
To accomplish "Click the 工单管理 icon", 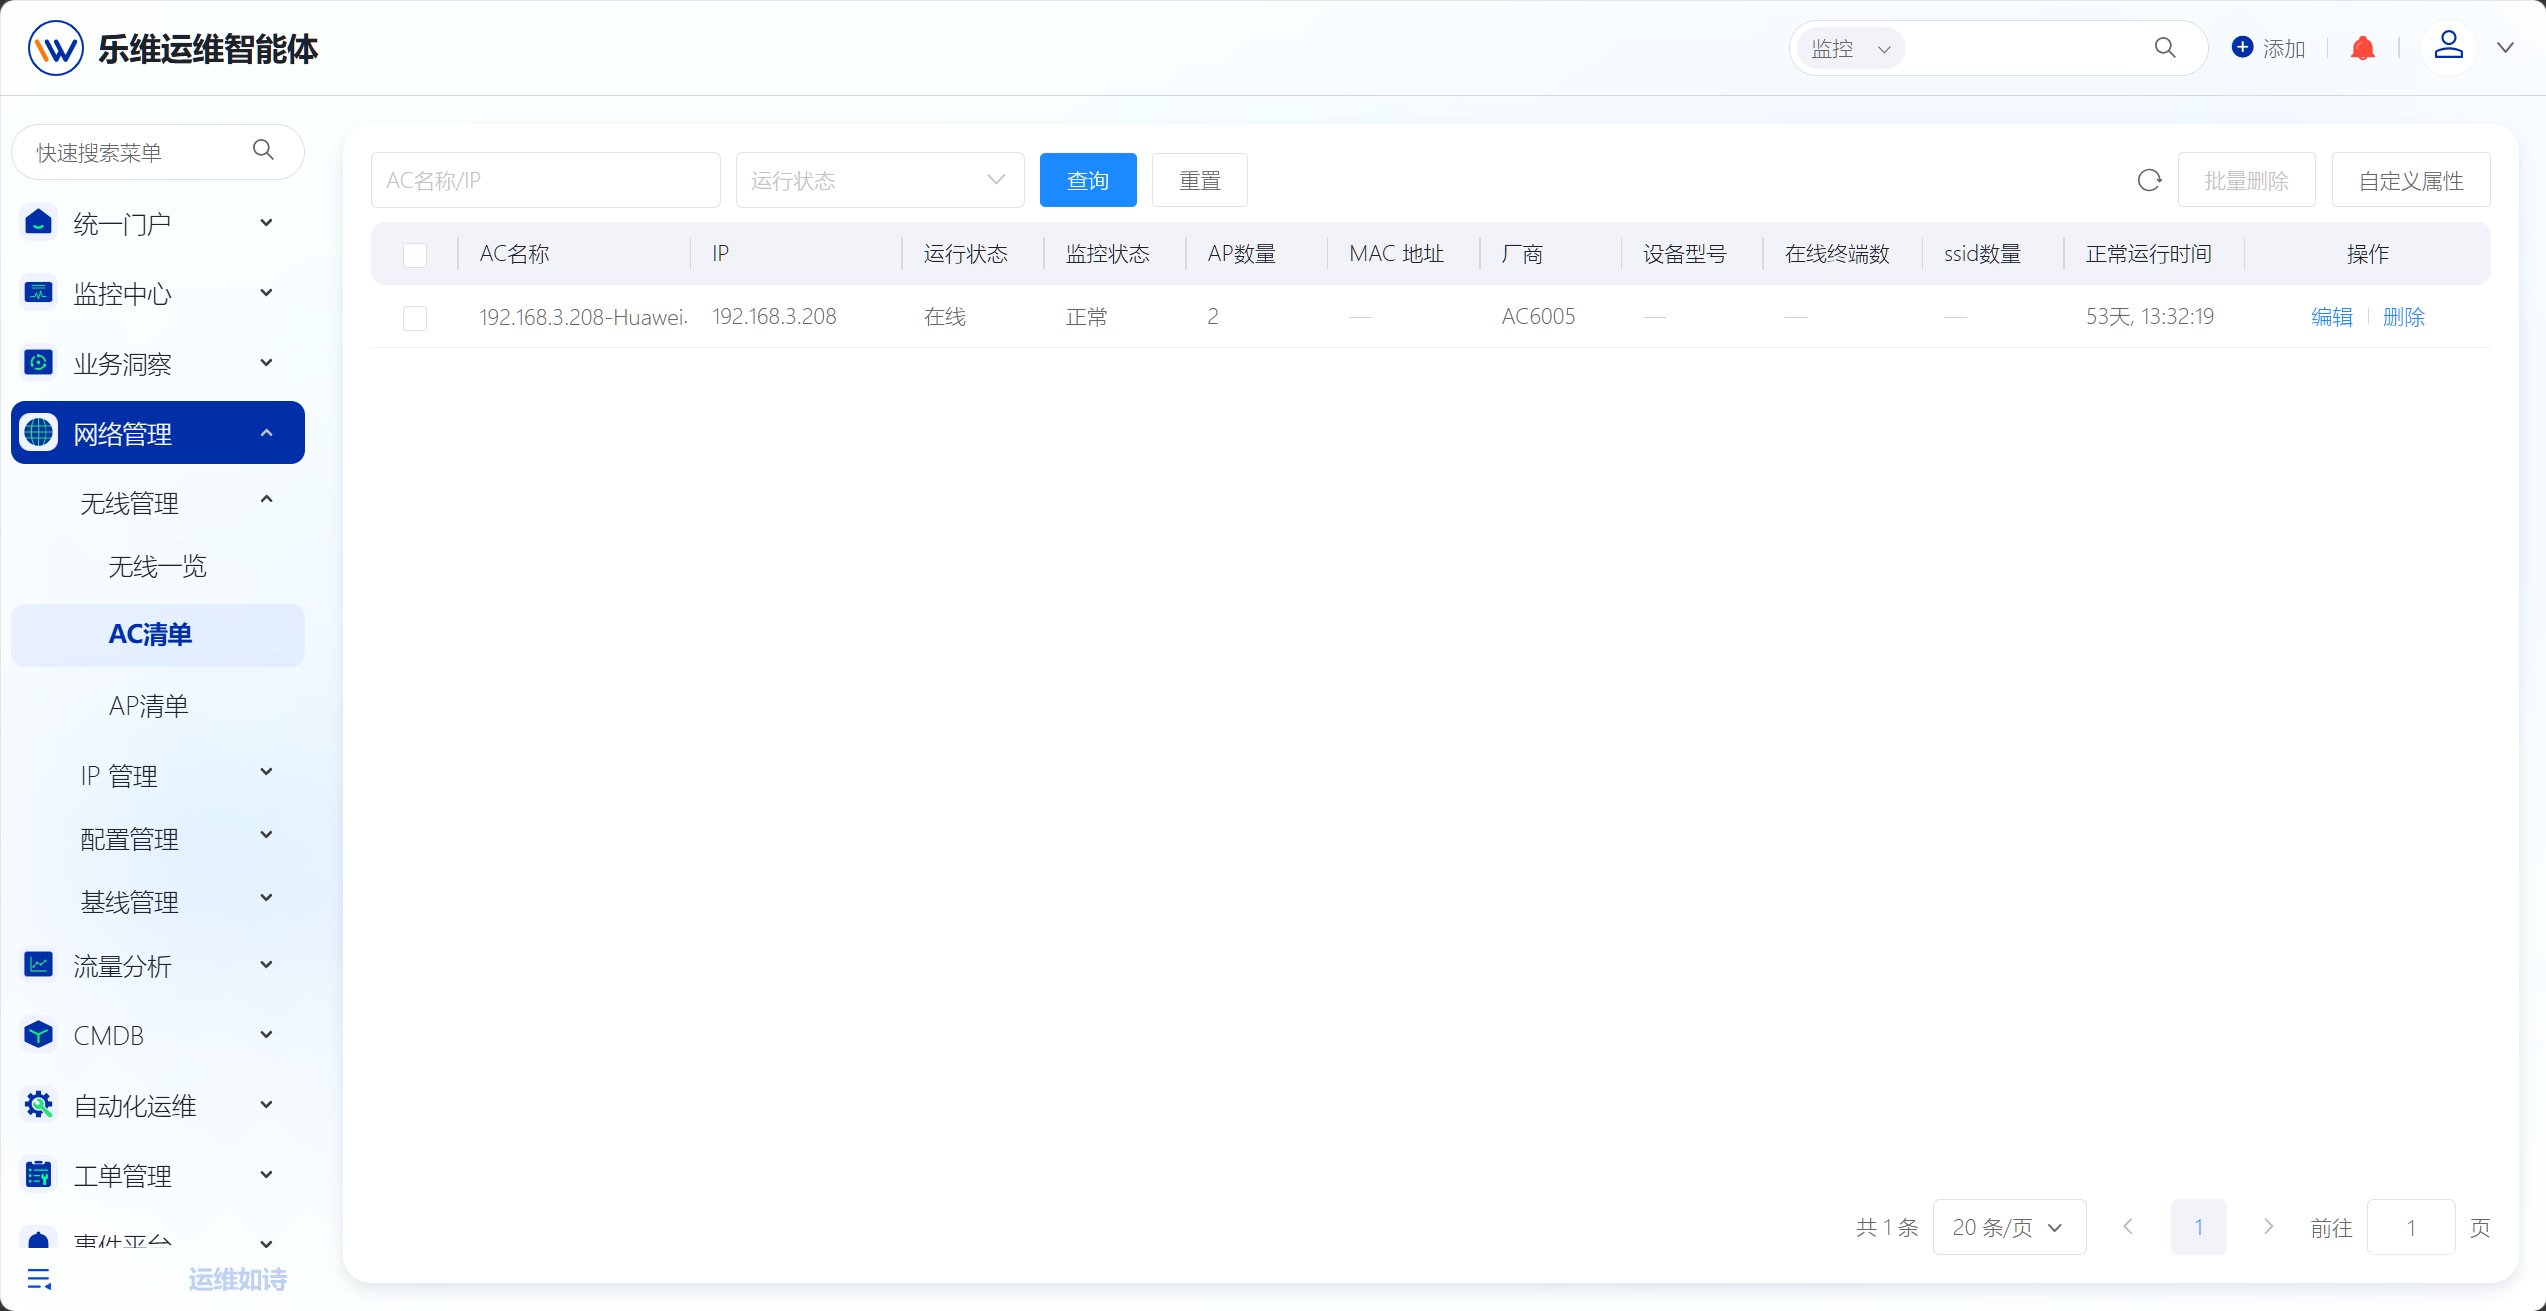I will click(38, 1174).
